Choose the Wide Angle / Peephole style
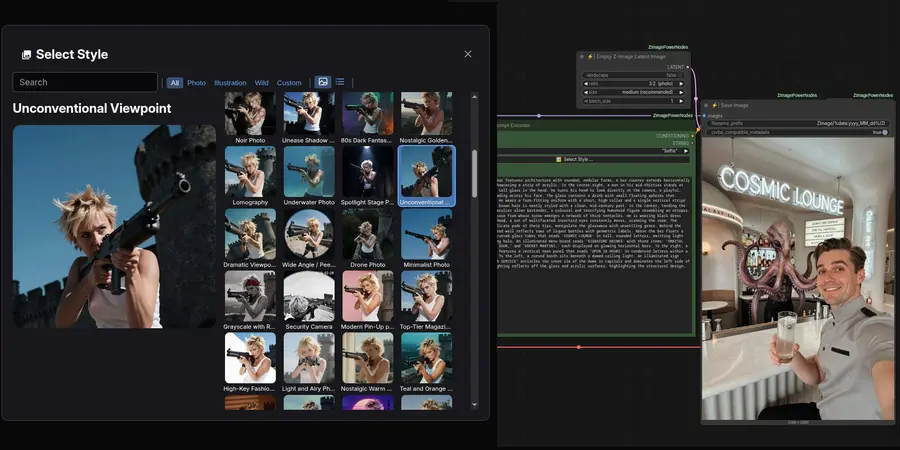Screen dimensions: 900x450 pyautogui.click(x=309, y=234)
